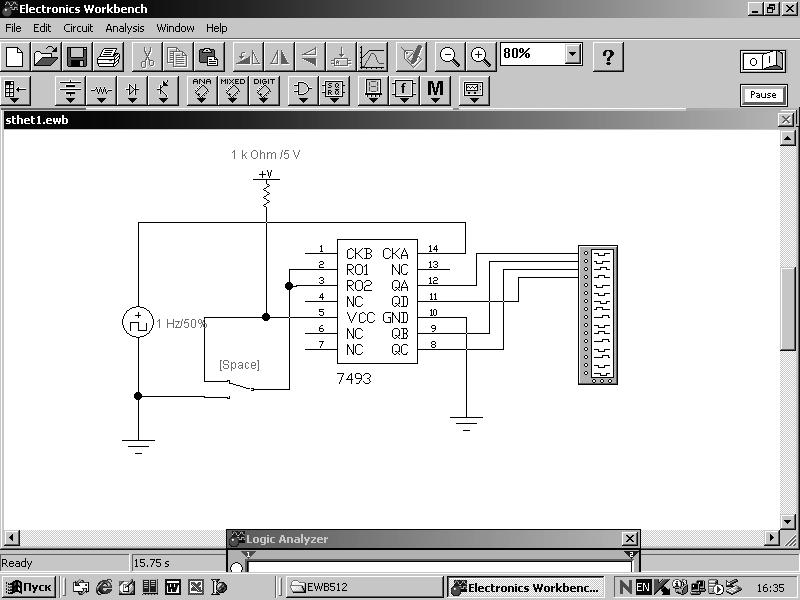The image size is (800, 600).
Task: Create a subcircuit
Action: (341, 57)
